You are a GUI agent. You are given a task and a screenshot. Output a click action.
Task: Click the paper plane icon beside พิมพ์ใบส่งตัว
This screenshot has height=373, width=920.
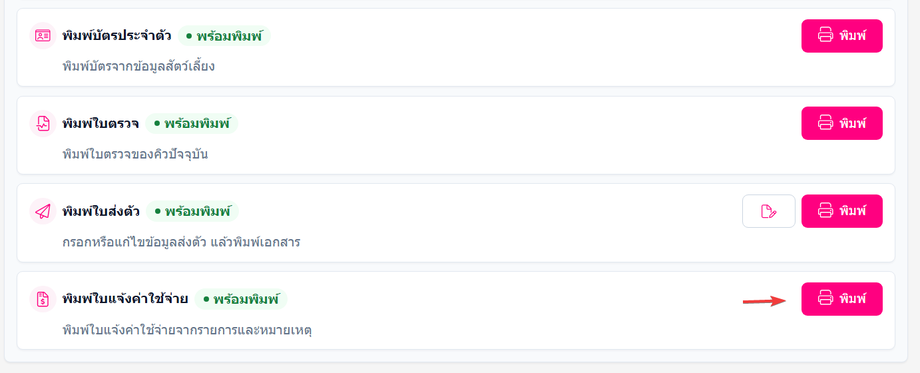click(43, 211)
